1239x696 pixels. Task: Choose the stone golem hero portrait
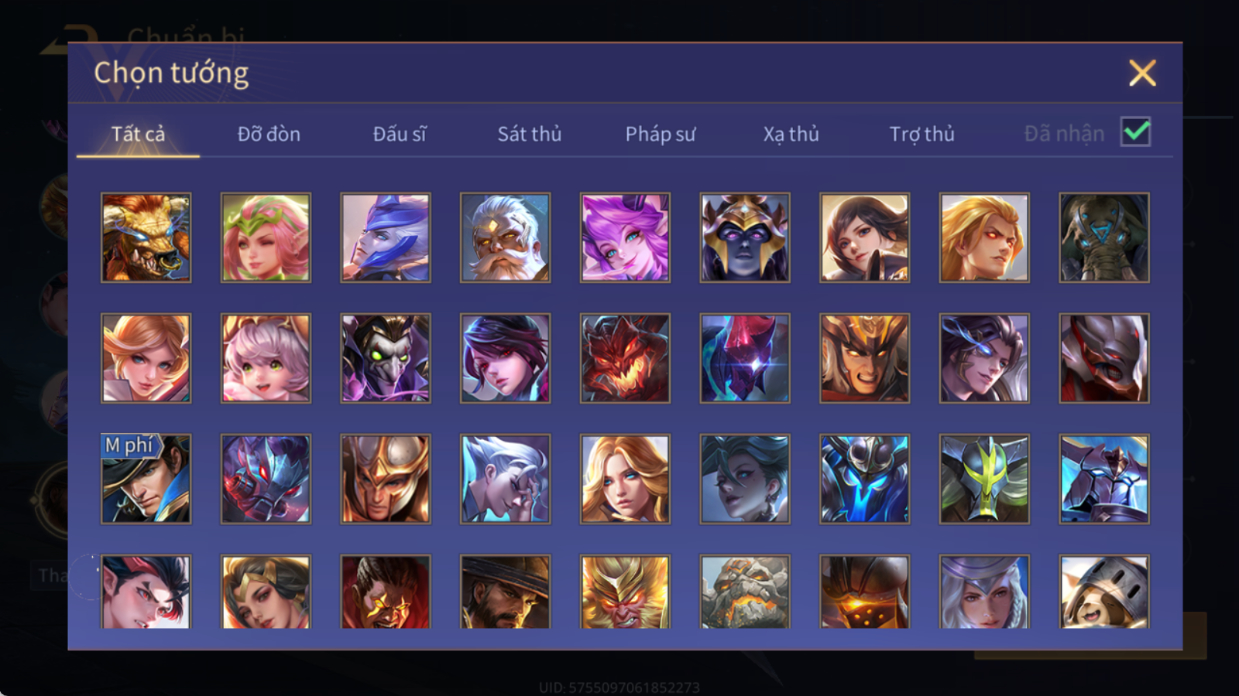(745, 592)
